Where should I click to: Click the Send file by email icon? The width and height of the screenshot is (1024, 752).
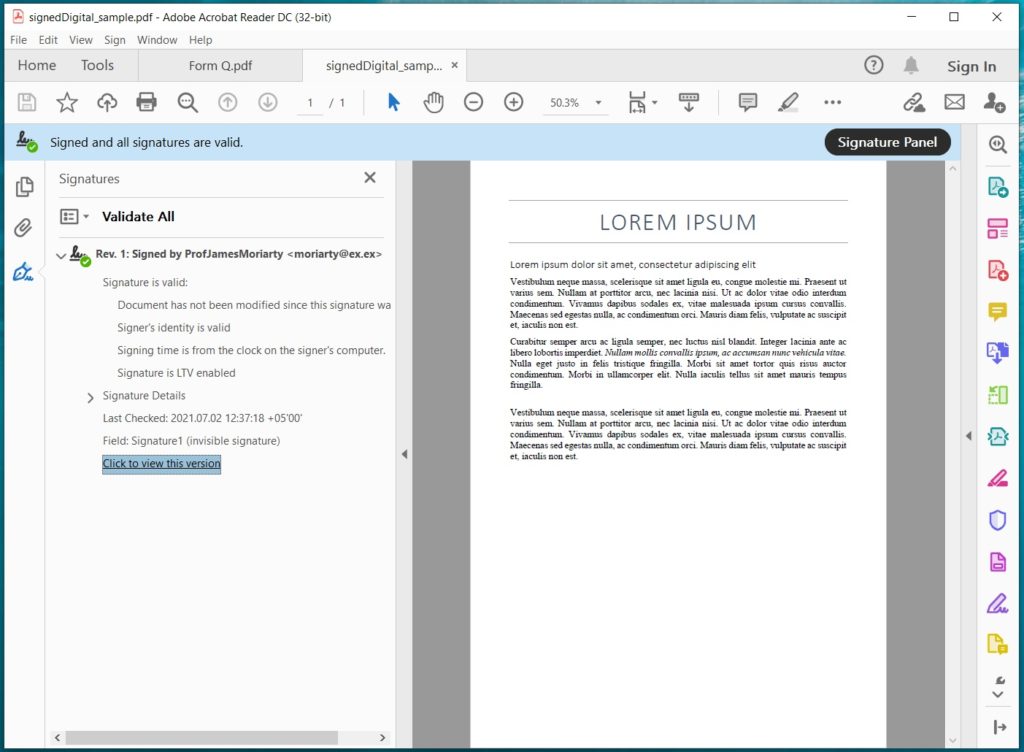click(x=954, y=102)
